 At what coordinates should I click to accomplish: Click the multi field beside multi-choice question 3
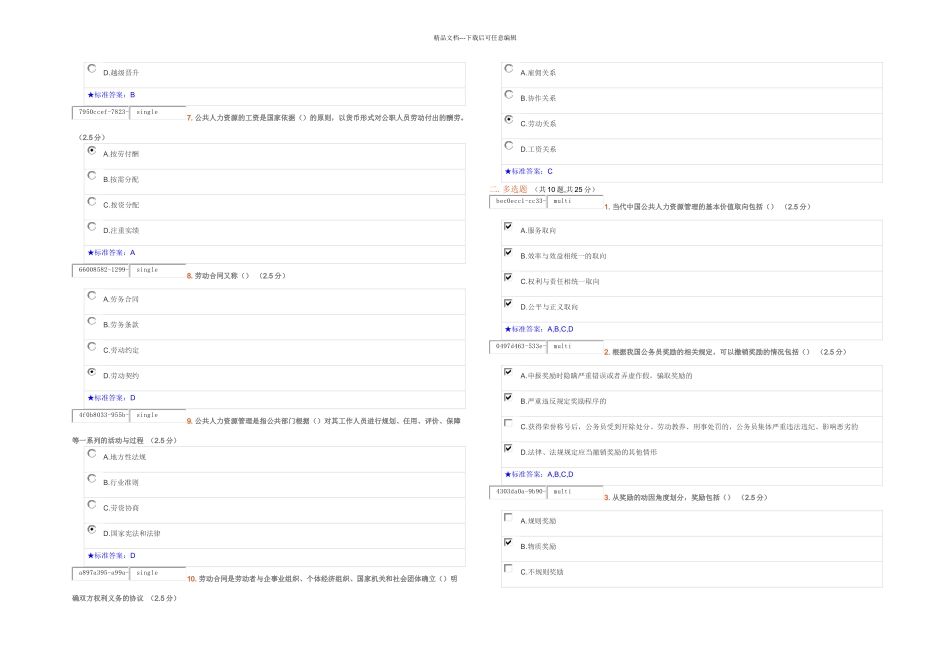coord(575,492)
